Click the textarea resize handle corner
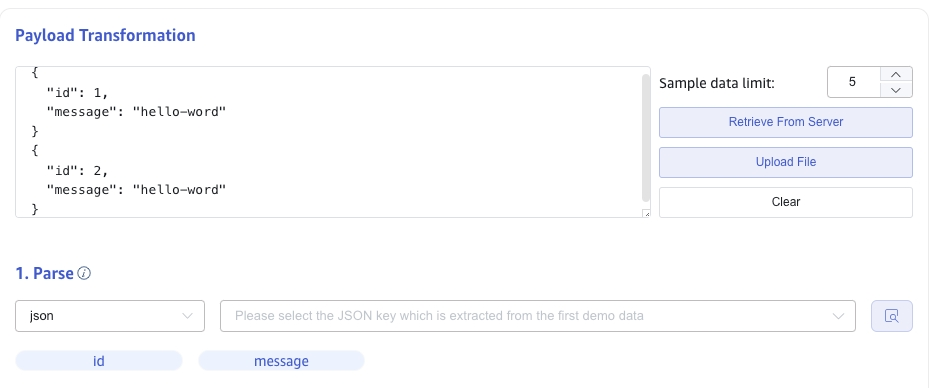930x388 pixels. click(646, 214)
